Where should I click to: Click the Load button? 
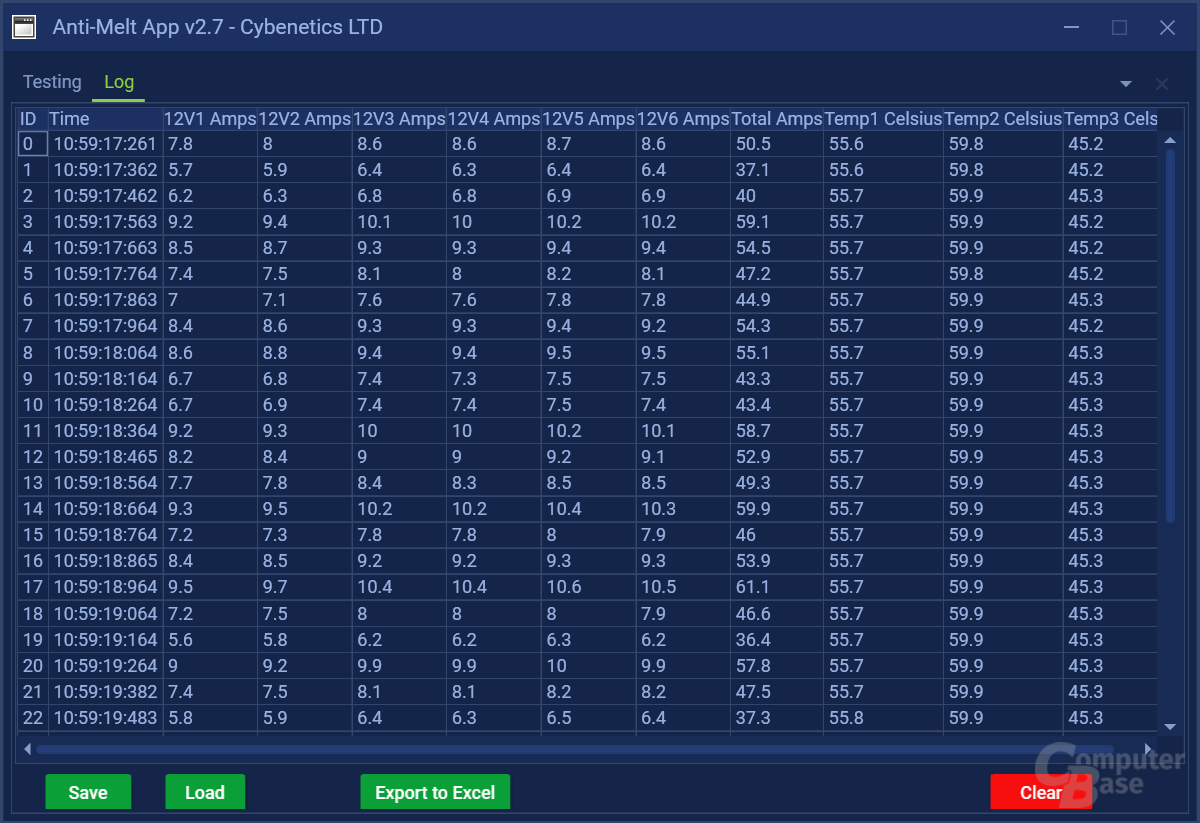[205, 792]
